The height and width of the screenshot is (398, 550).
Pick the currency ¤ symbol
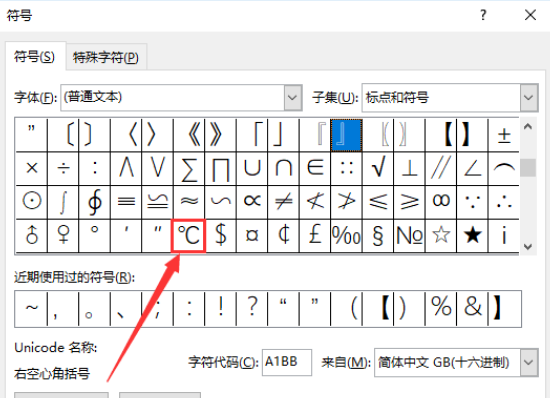pyautogui.click(x=252, y=236)
